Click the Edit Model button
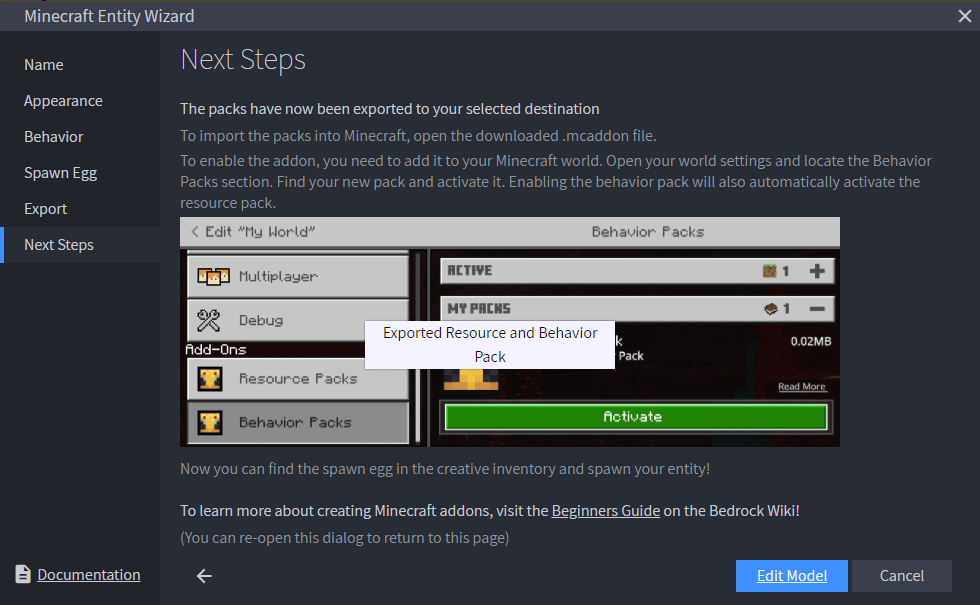Screen dimensions: 980x605 [792, 576]
